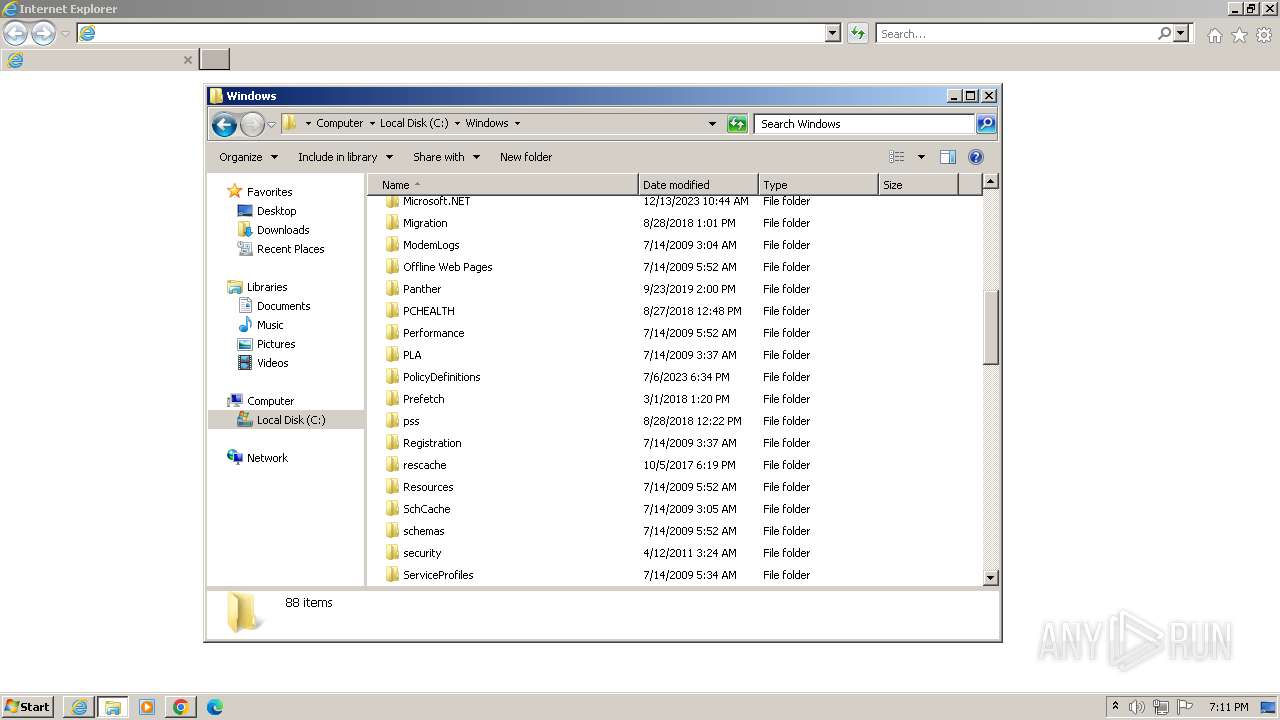Select the SchCache folder name

coord(426,509)
